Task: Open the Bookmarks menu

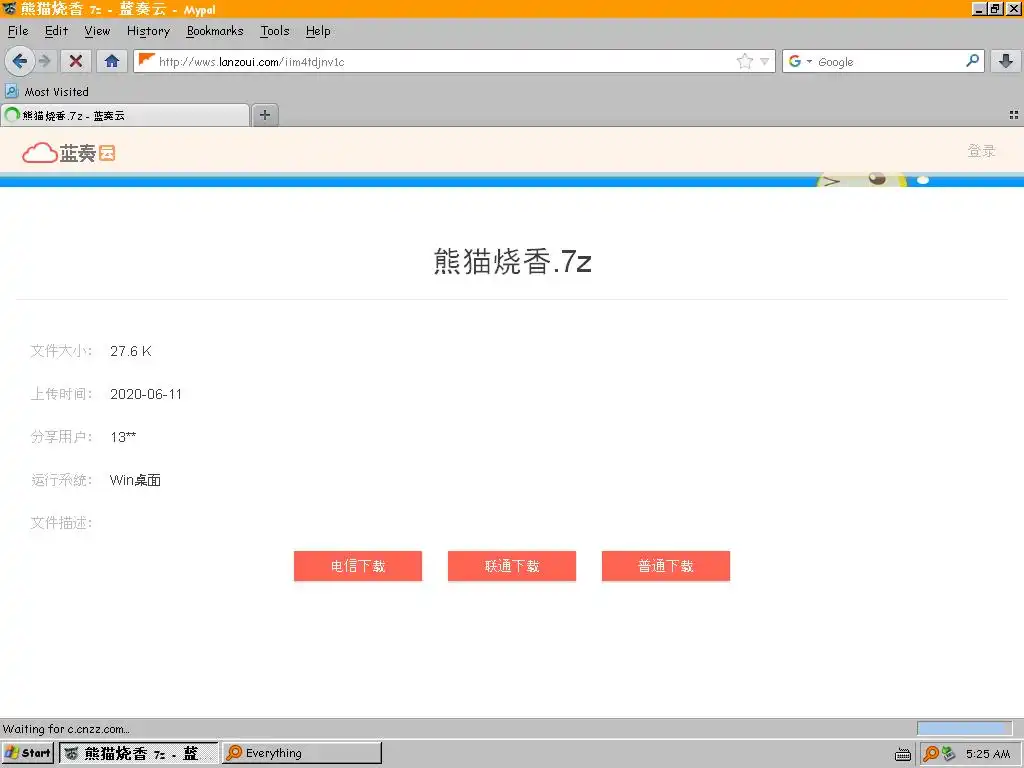Action: [x=215, y=31]
